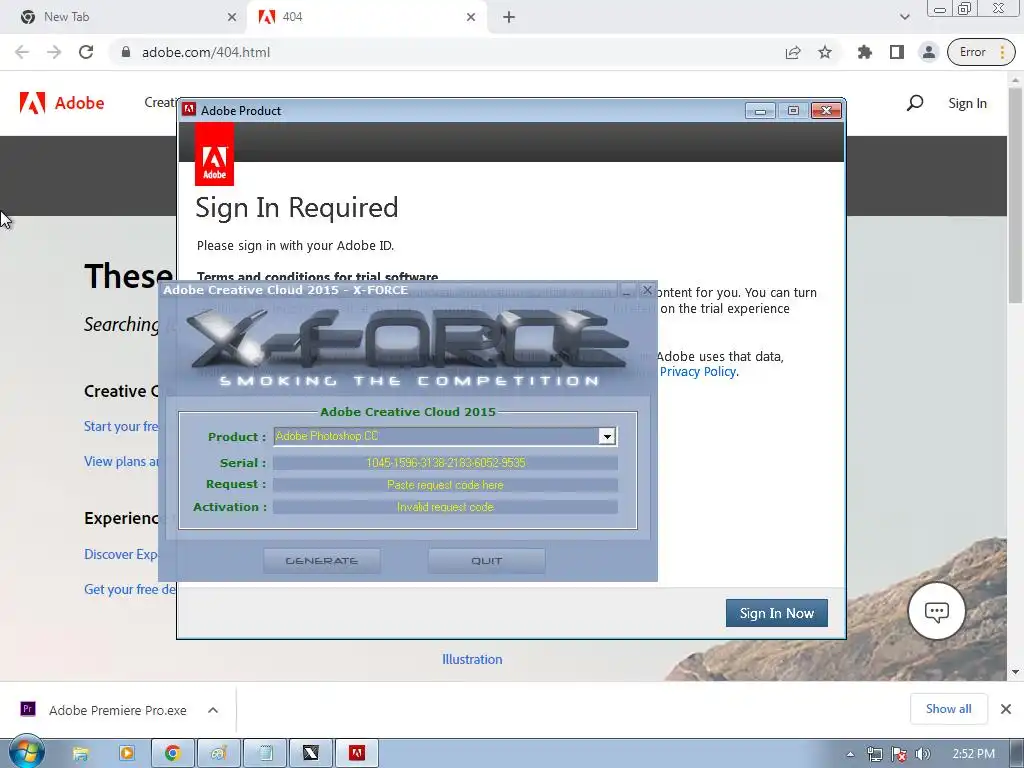
Task: Click the Adobe icon in dialog title bar
Action: 189,110
